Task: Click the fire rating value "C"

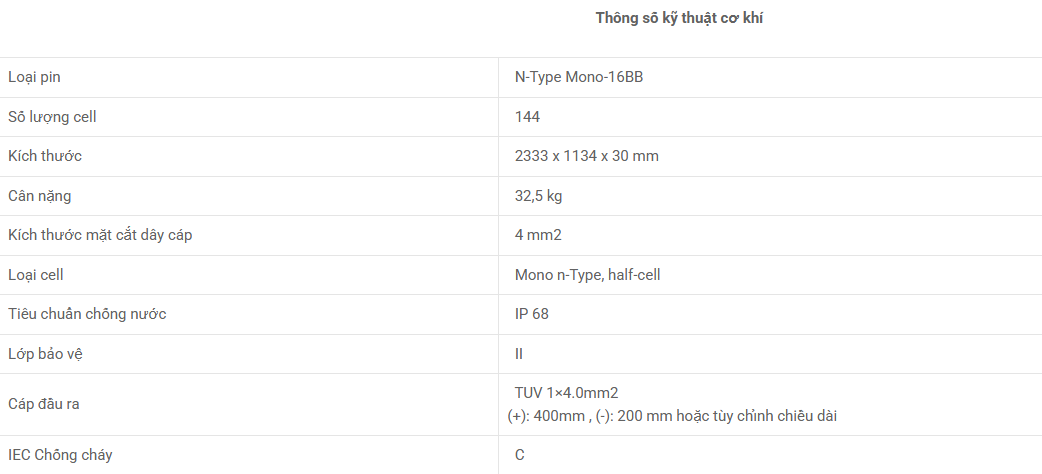Action: tap(520, 455)
